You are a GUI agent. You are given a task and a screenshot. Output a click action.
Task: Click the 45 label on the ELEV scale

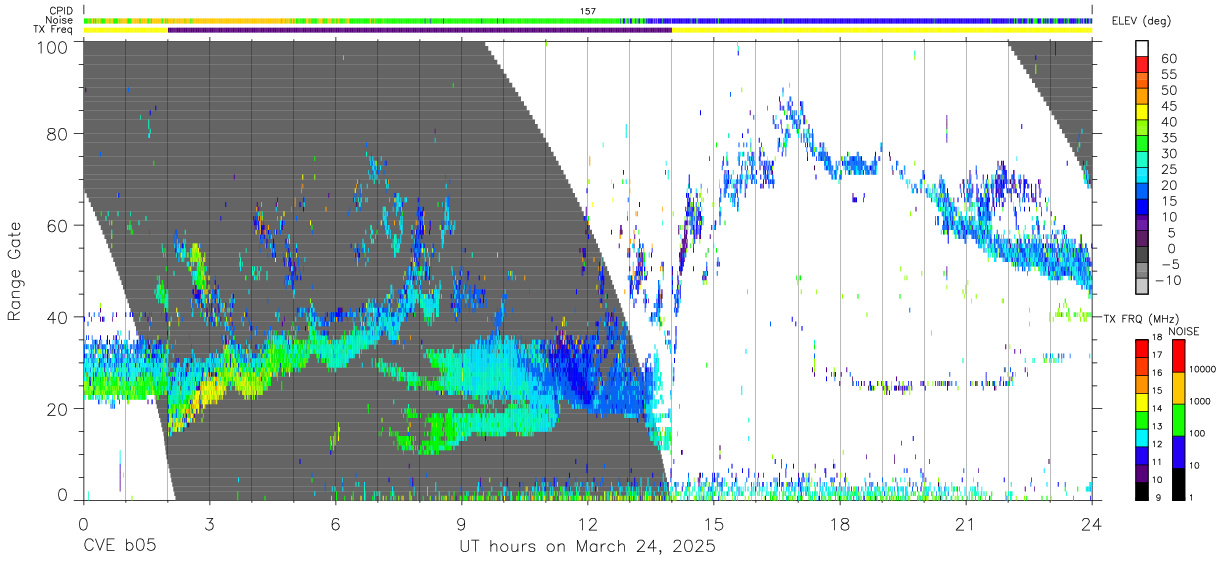(x=1167, y=106)
